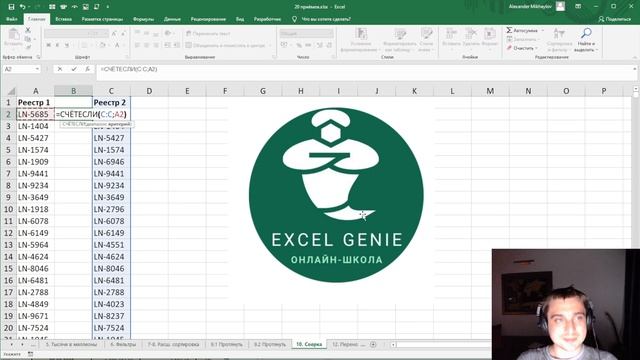Screen dimensions: 640x360
Task: Click the Cut scissors icon
Action: coord(28,30)
